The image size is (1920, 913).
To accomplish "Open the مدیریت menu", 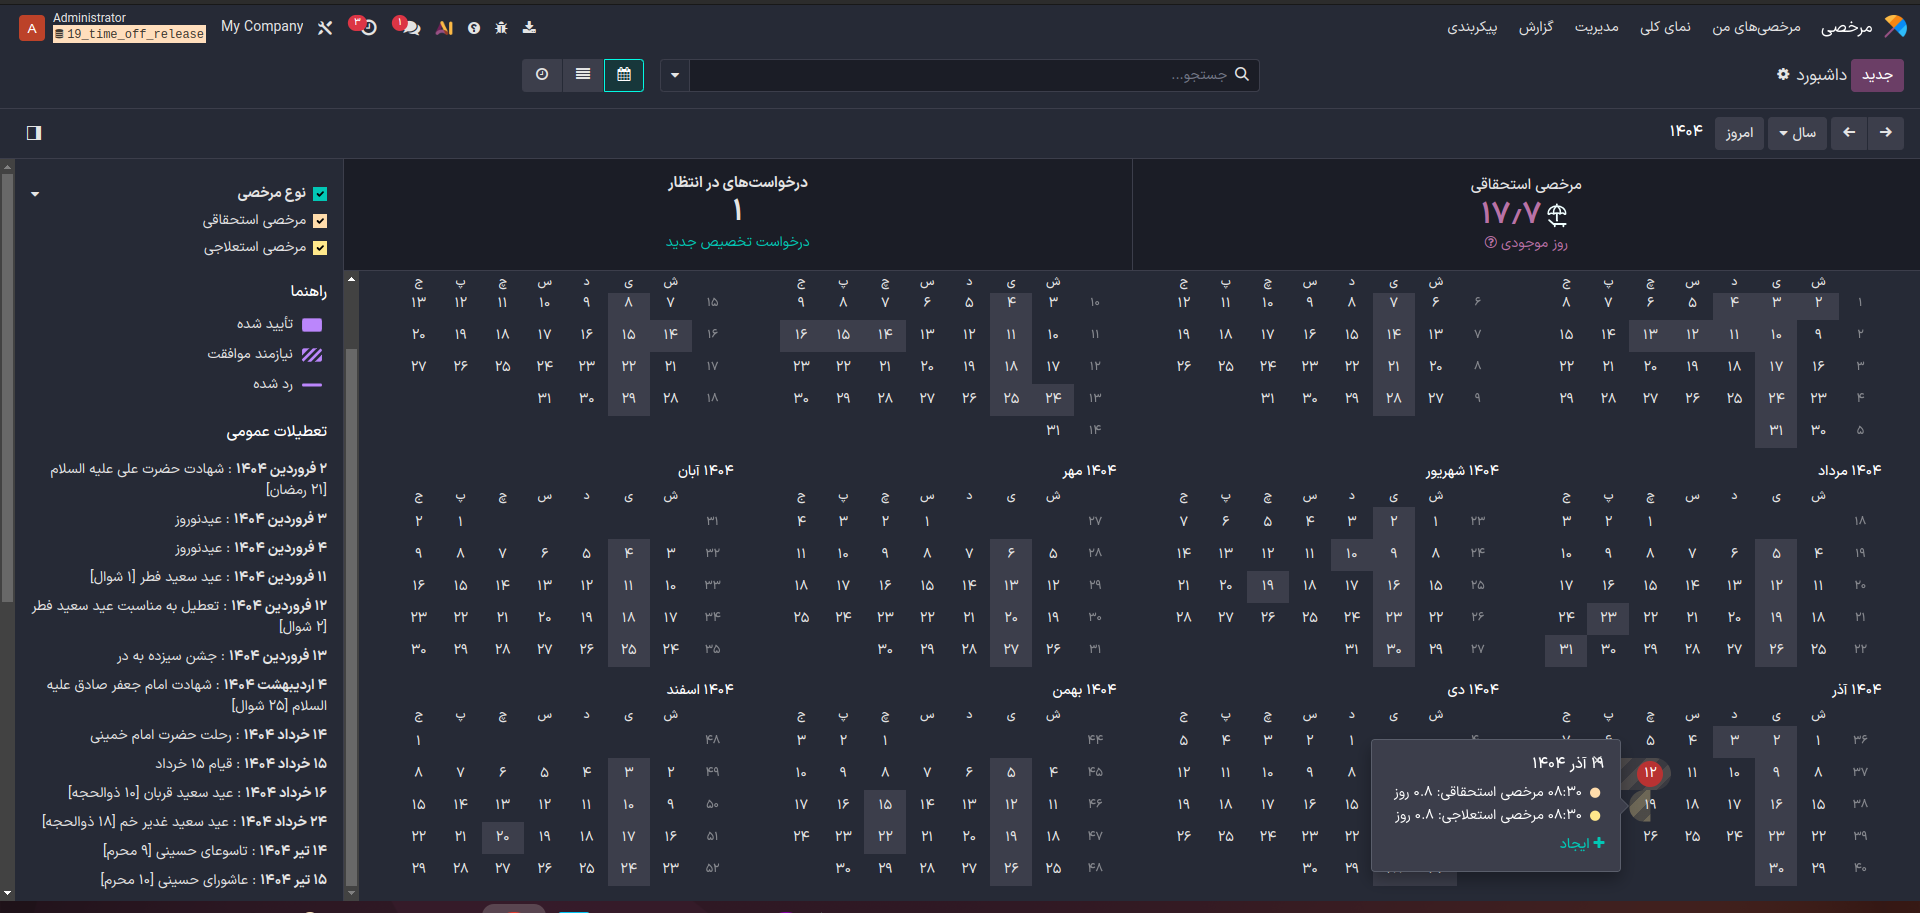I will [x=1596, y=27].
